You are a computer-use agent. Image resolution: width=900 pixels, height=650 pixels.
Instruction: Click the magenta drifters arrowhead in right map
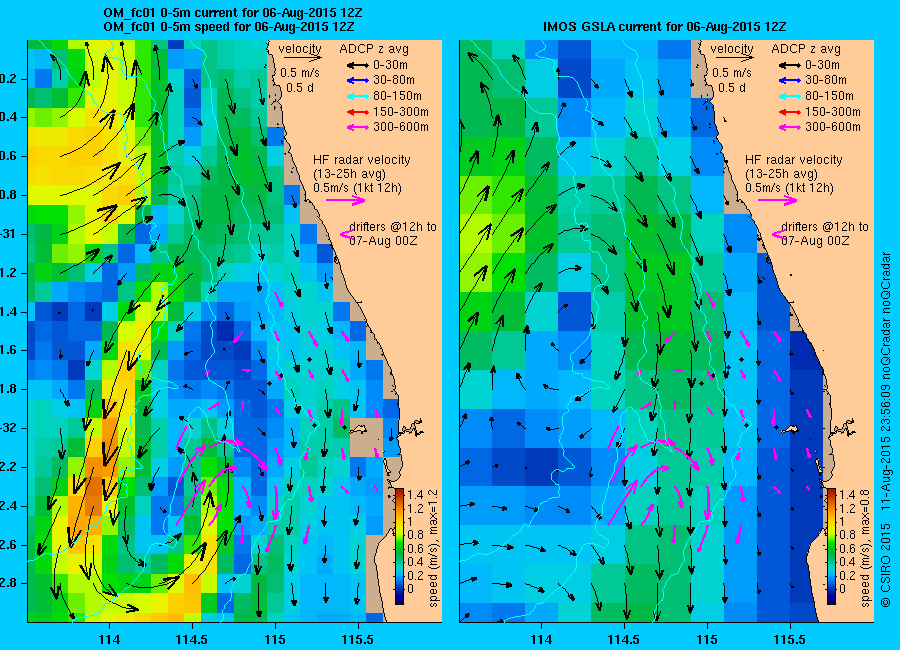[x=778, y=234]
